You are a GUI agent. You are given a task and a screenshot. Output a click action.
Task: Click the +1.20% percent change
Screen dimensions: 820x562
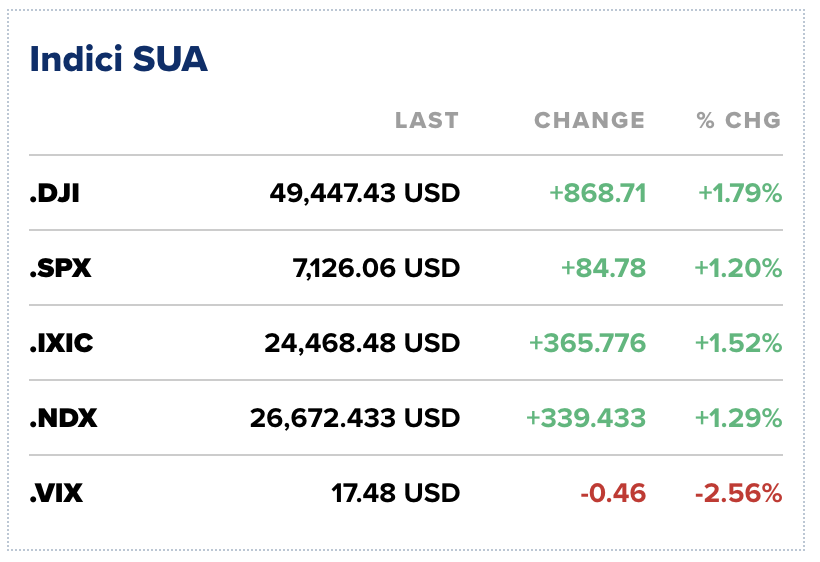pos(738,268)
